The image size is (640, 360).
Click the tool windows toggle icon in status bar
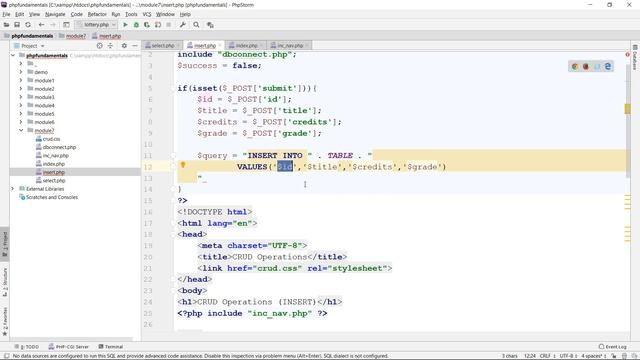pyautogui.click(x=6, y=356)
